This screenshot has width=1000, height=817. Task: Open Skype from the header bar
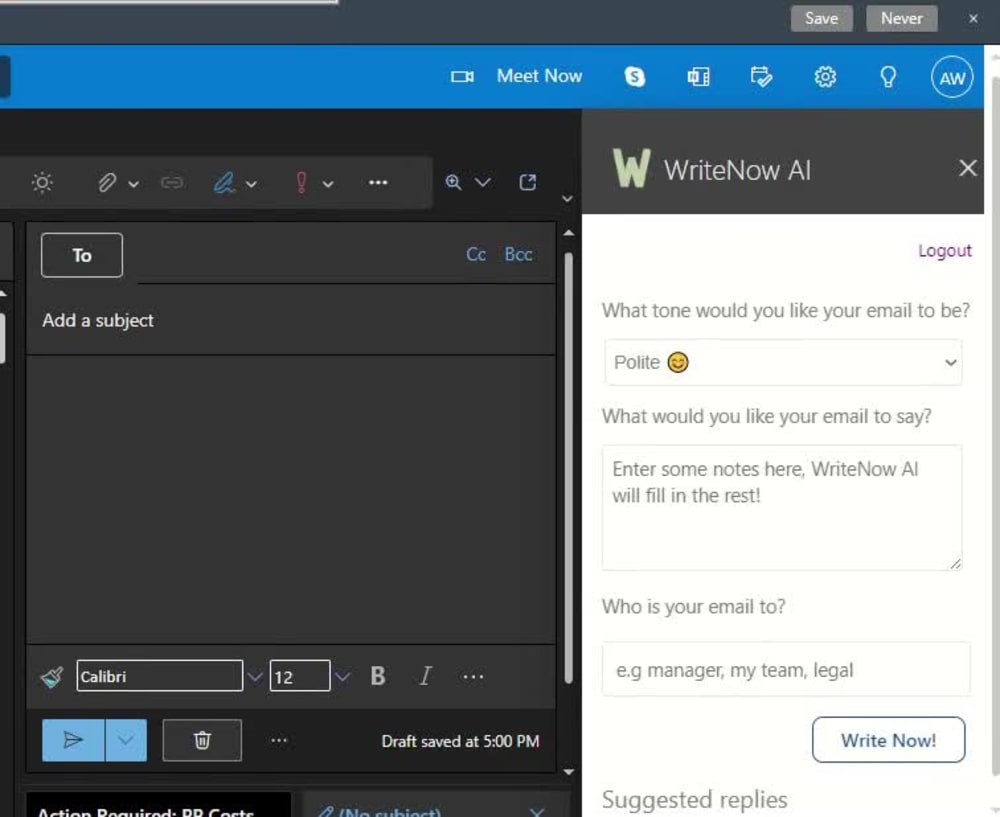click(635, 76)
